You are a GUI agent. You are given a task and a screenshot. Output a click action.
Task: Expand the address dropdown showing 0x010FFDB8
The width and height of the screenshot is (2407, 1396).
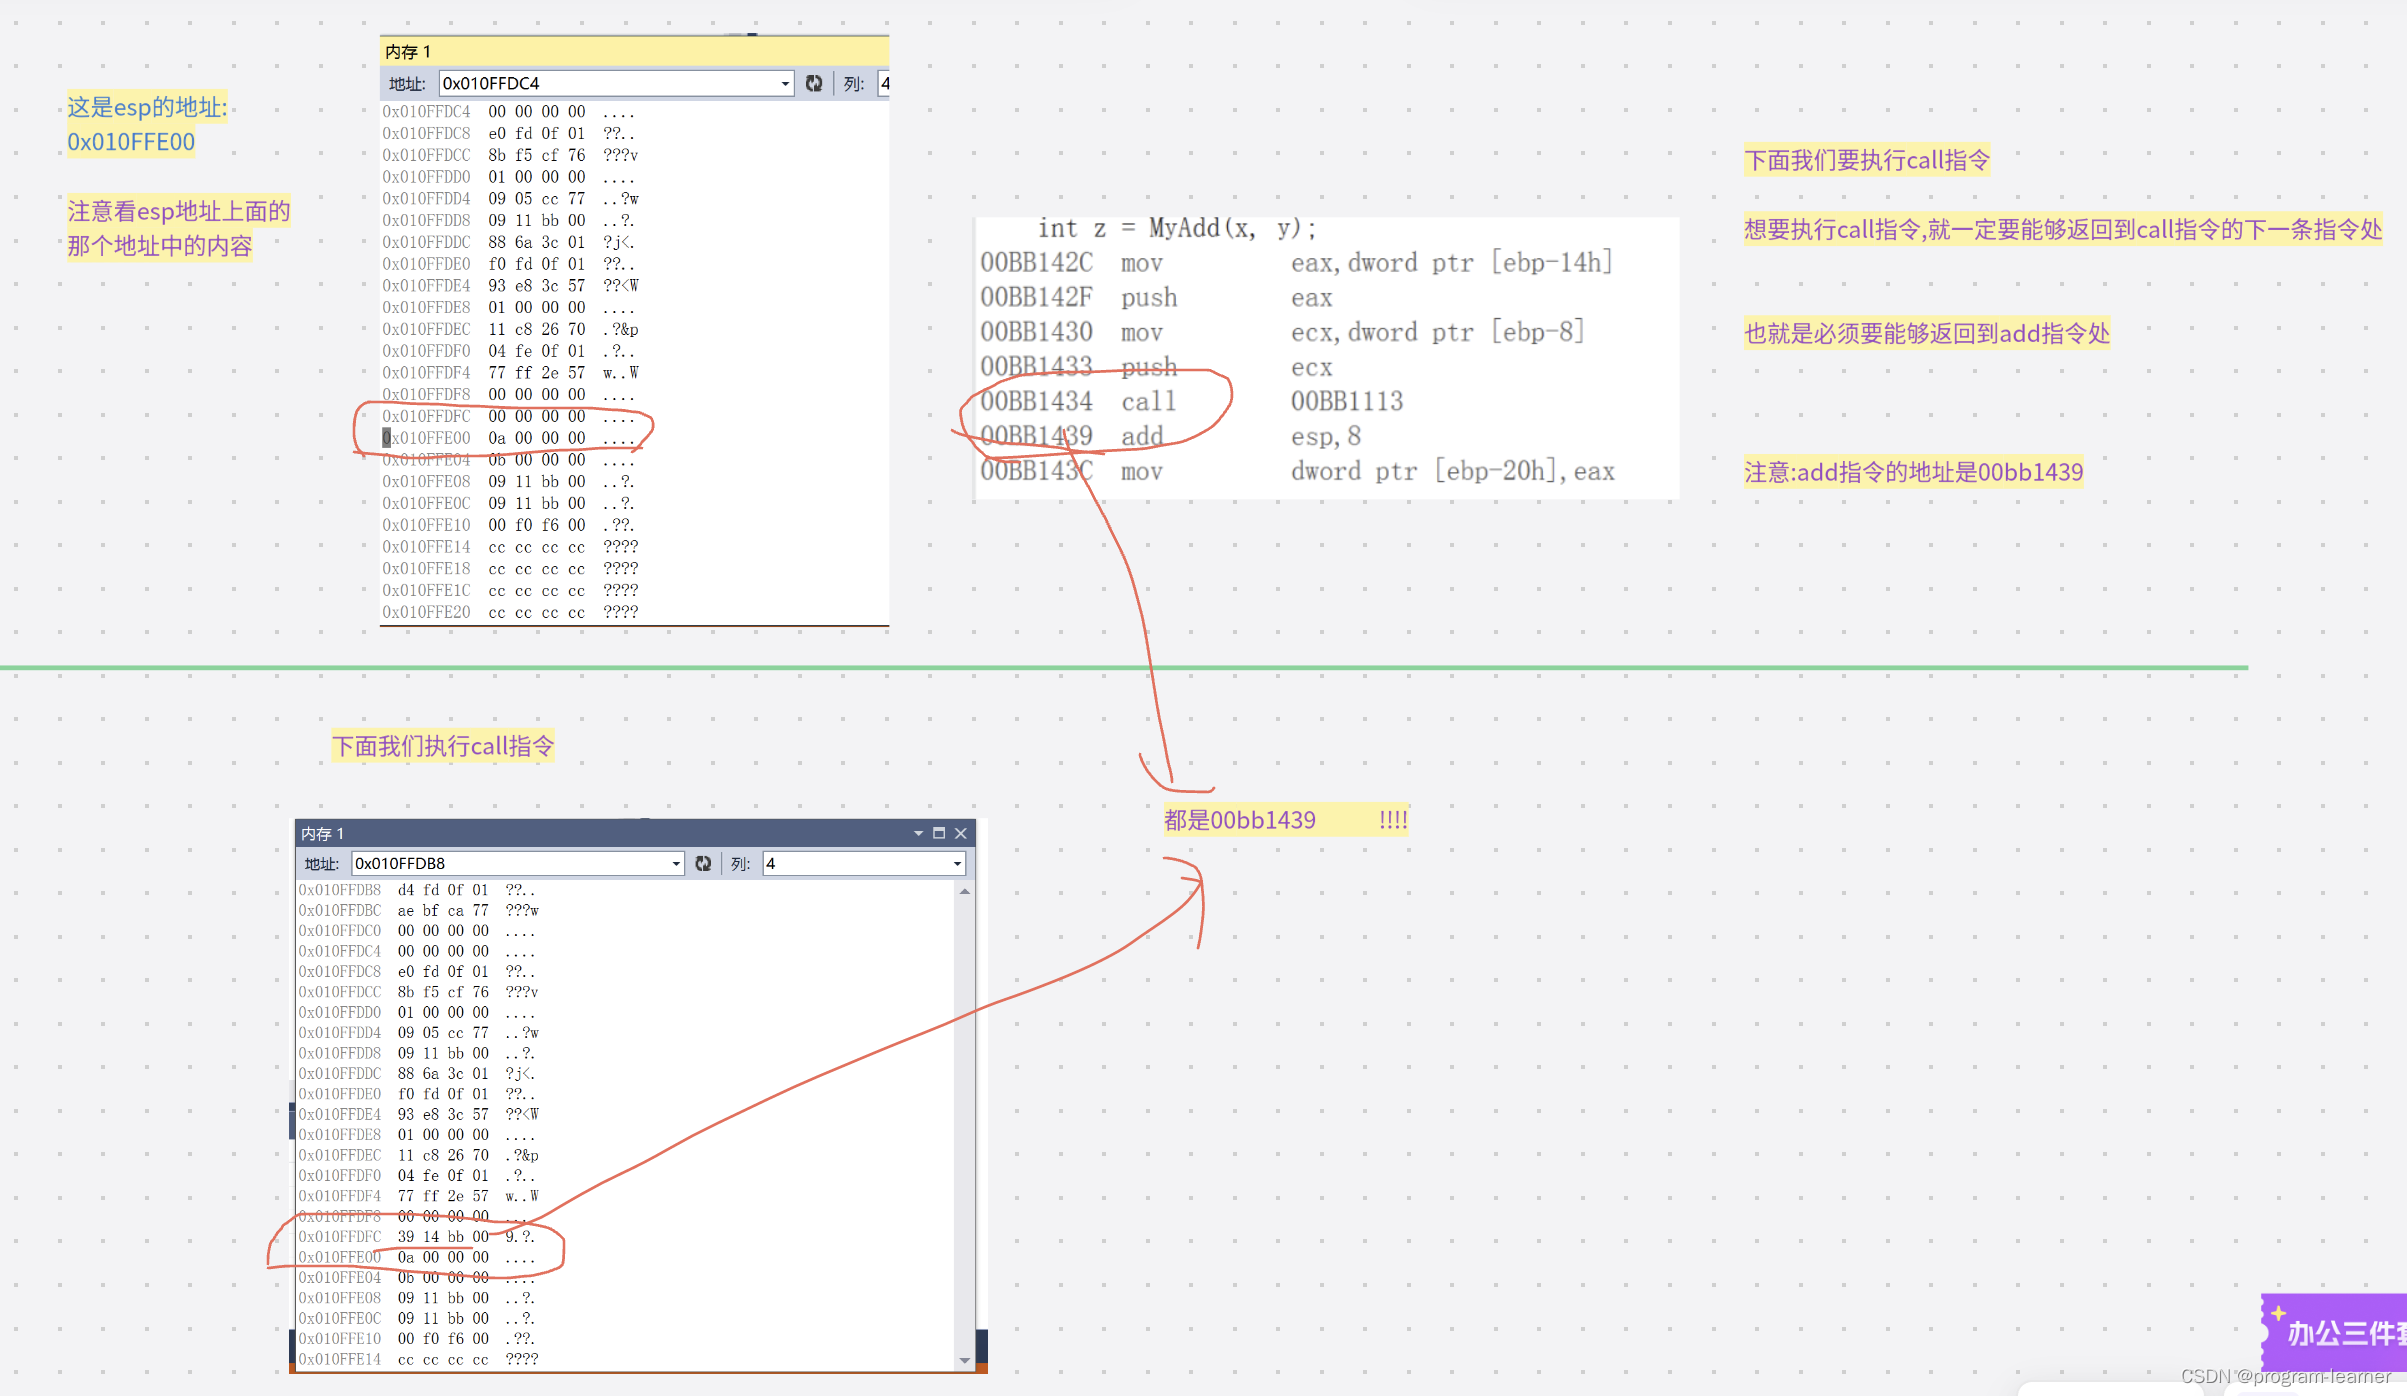point(676,864)
